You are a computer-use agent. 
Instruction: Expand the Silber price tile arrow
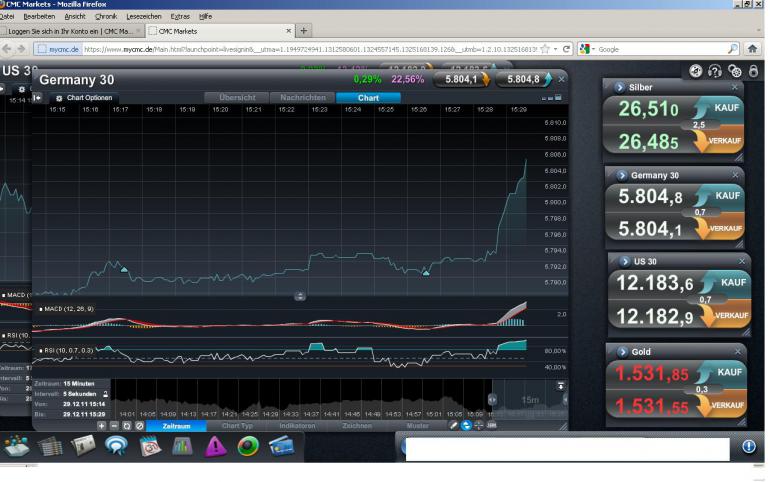(x=619, y=87)
